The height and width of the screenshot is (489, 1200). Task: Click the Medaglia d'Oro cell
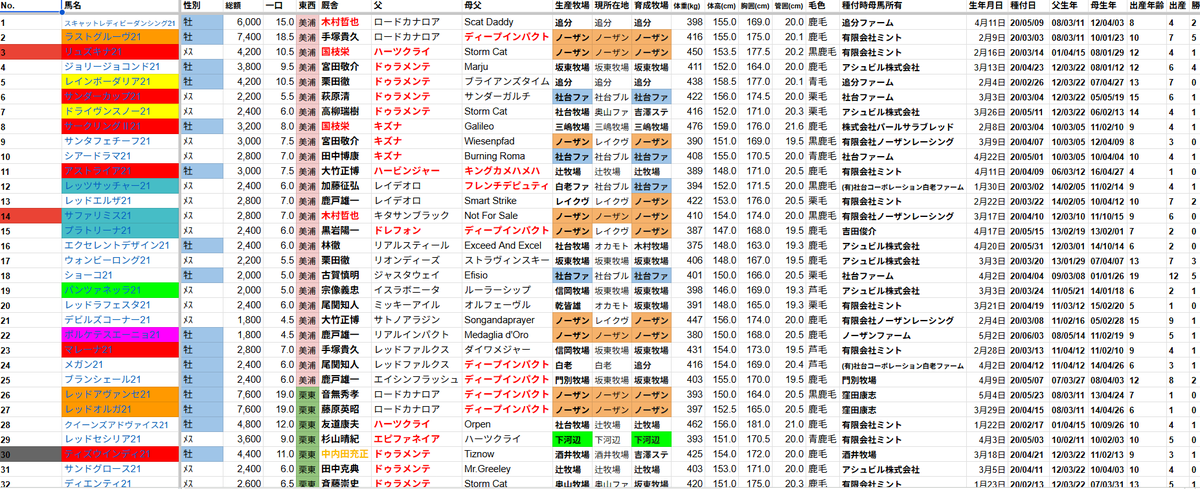click(507, 334)
